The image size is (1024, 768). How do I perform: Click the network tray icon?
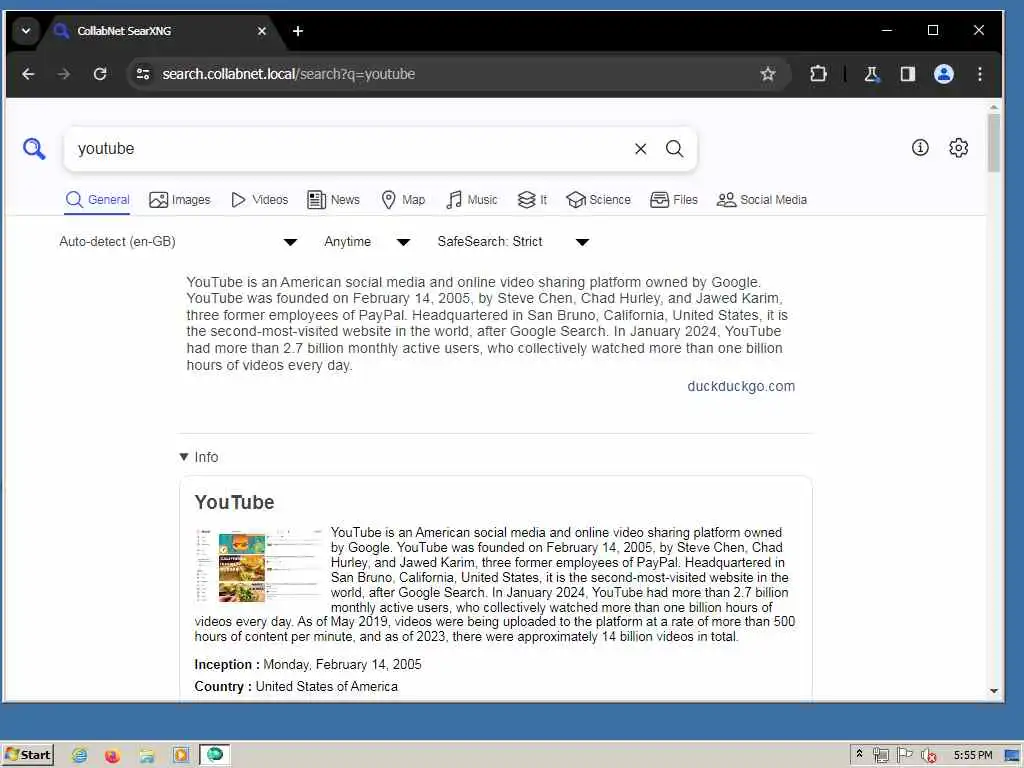pos(880,756)
